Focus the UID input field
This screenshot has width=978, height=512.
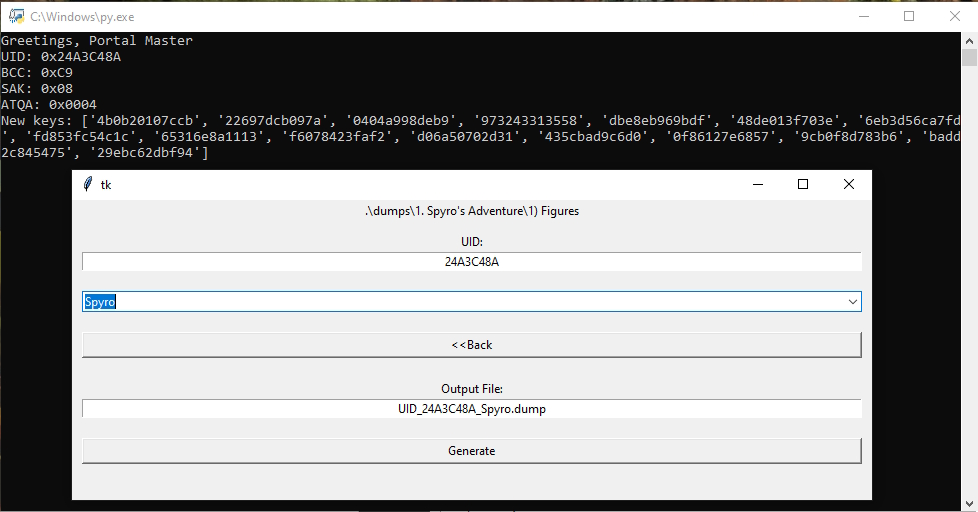click(472, 262)
